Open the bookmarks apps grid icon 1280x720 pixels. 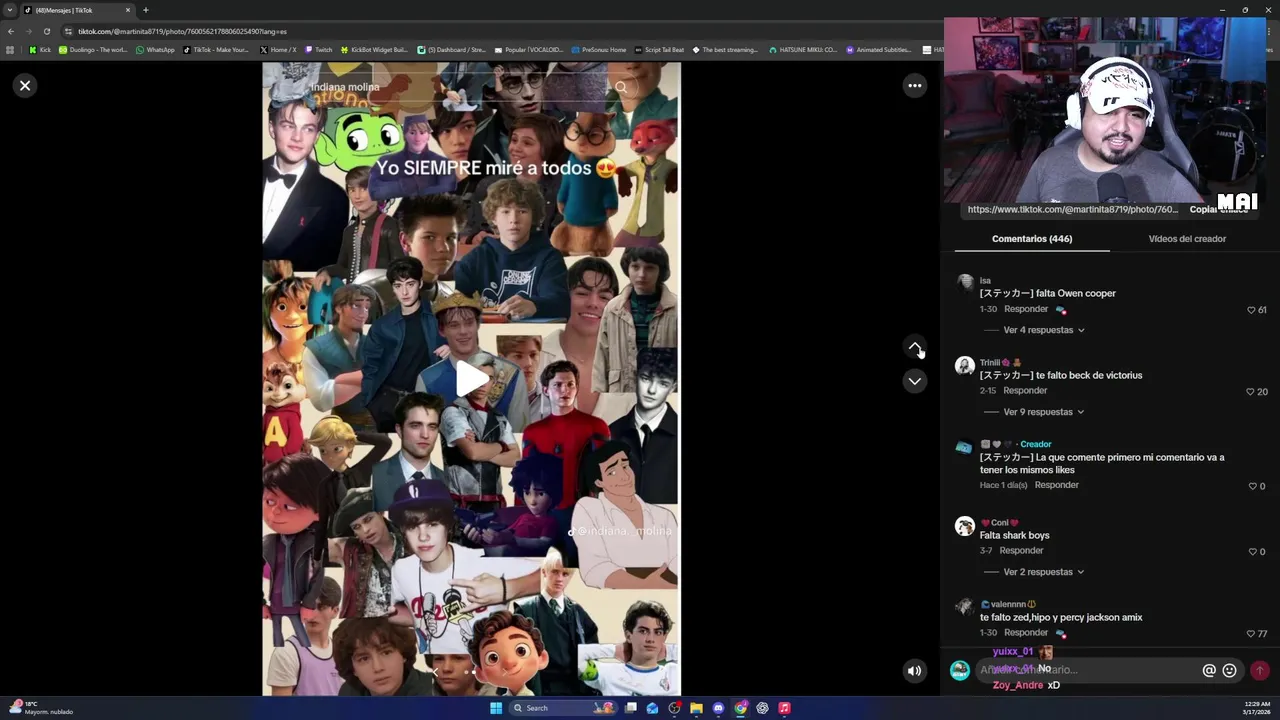tap(10, 50)
